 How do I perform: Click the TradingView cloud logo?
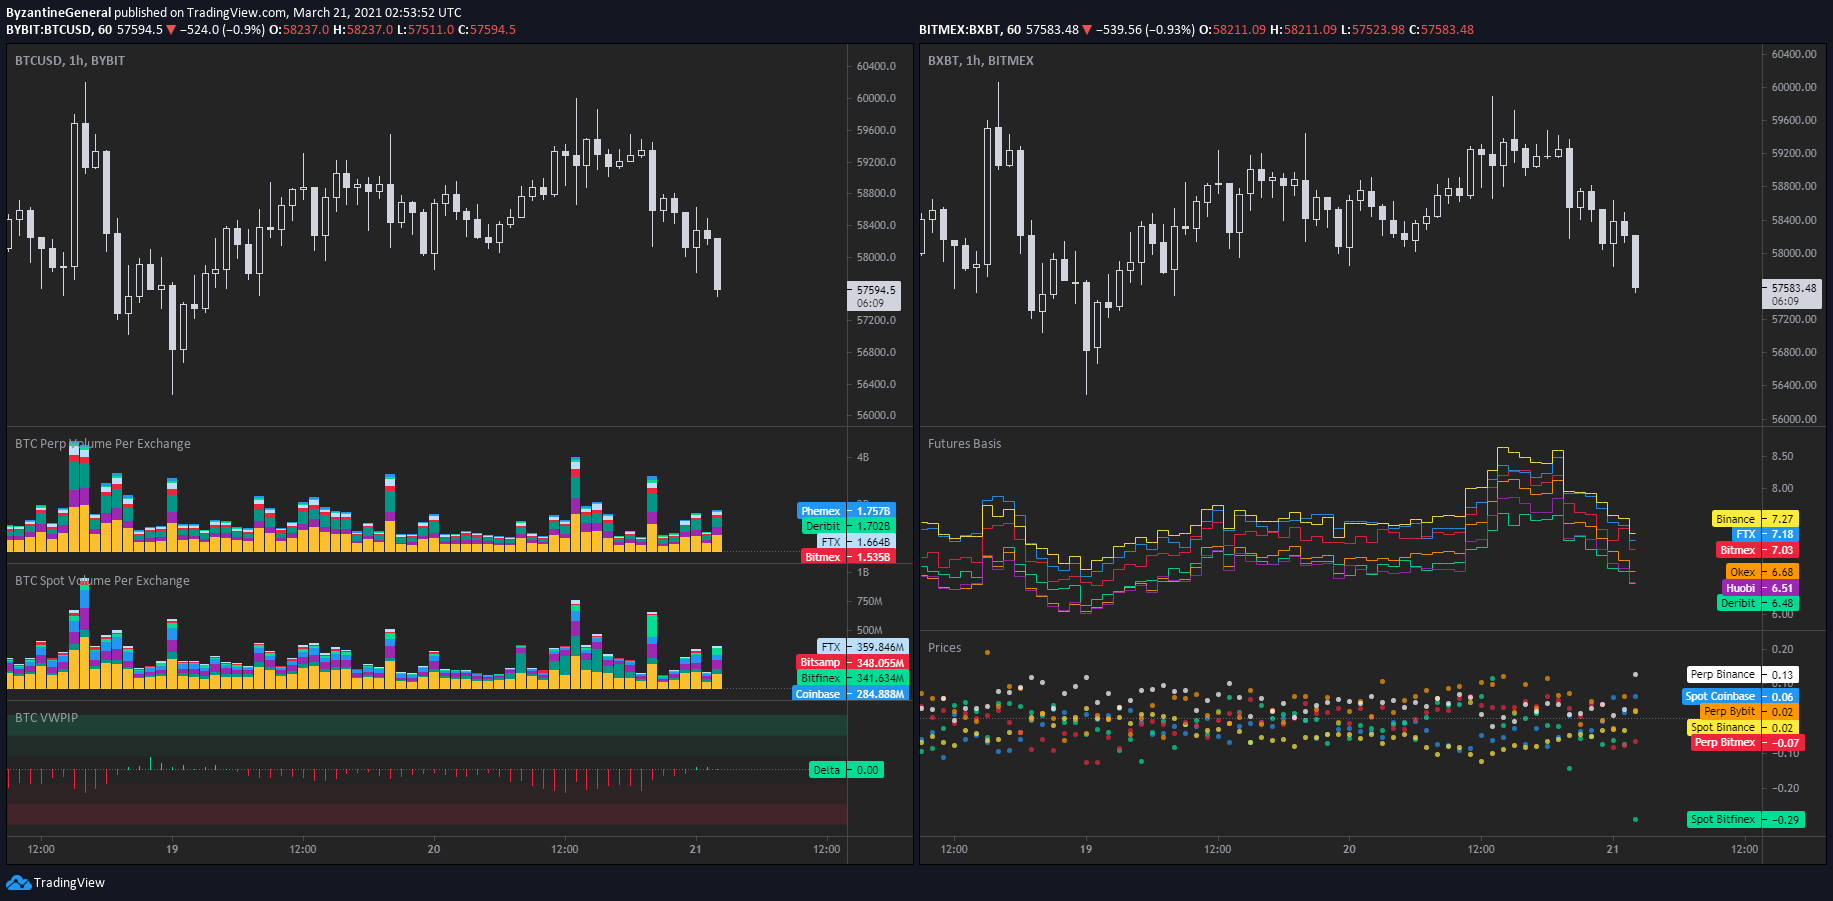click(18, 883)
